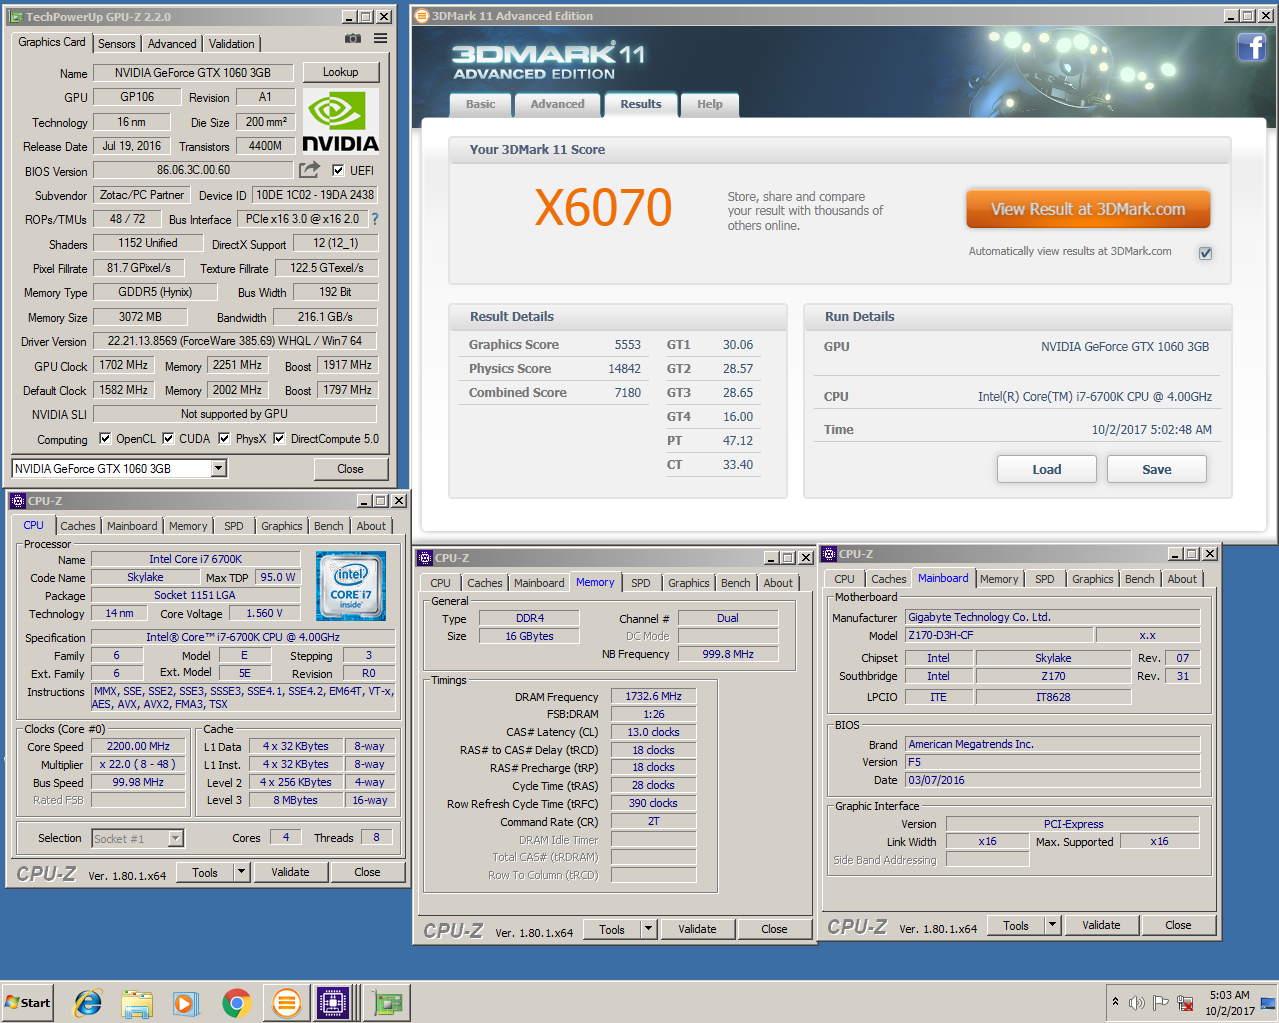Click the bus interface question mark icon
The height and width of the screenshot is (1023, 1279).
click(x=375, y=219)
